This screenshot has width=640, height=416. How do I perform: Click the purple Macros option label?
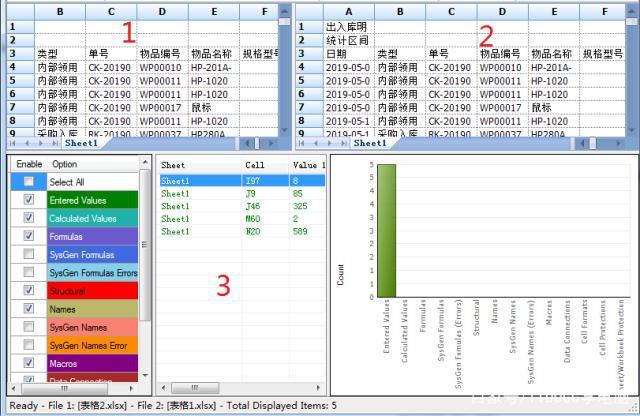[93, 363]
